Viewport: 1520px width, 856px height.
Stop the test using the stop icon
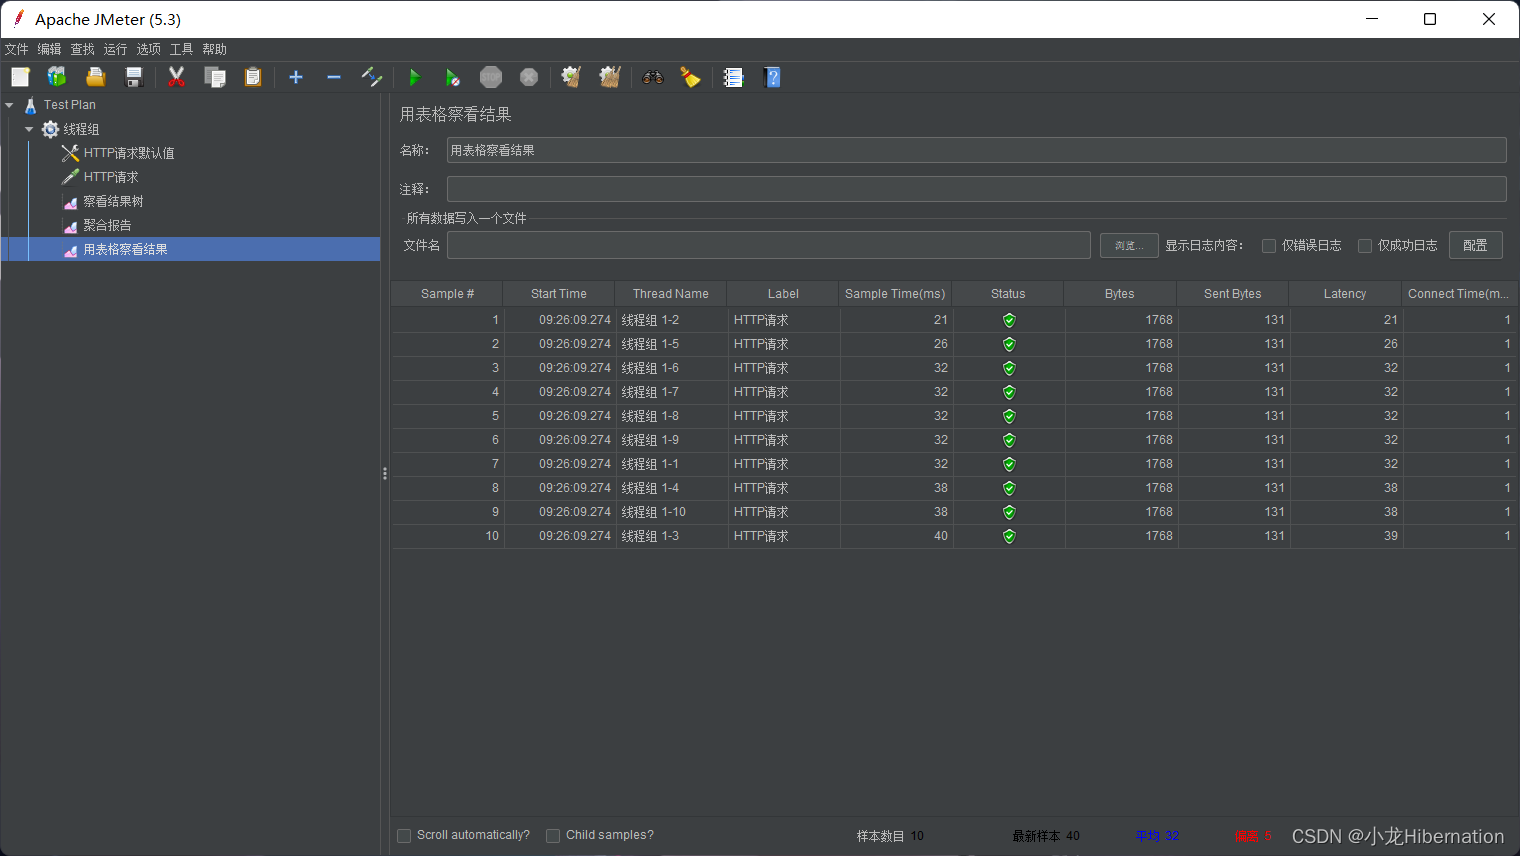tap(490, 76)
